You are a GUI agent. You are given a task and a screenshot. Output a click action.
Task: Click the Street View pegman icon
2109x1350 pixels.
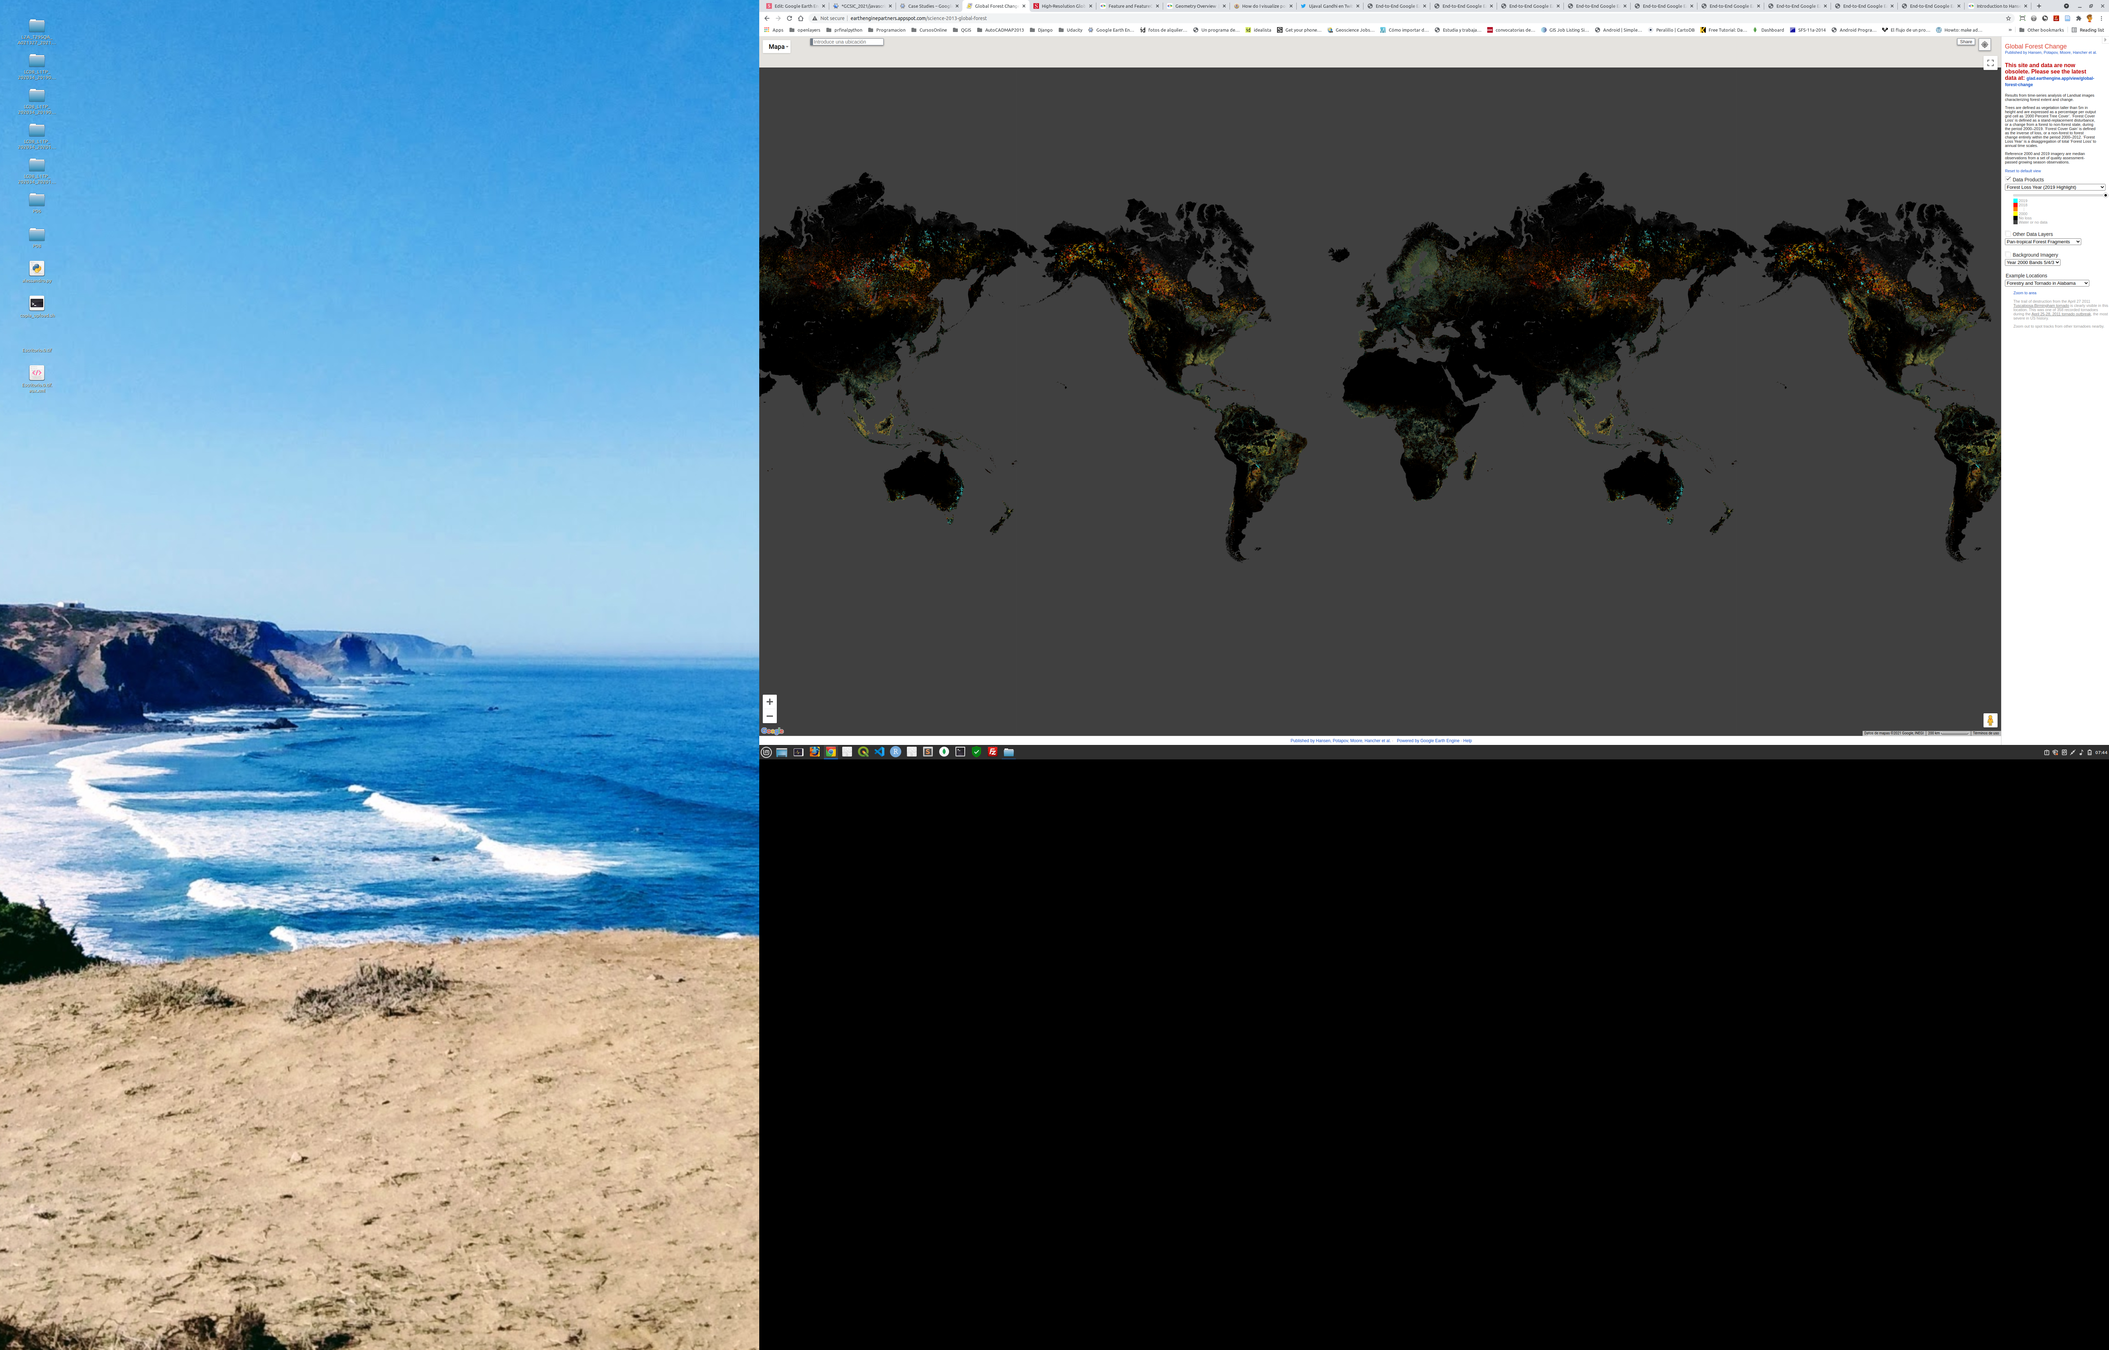tap(1990, 720)
